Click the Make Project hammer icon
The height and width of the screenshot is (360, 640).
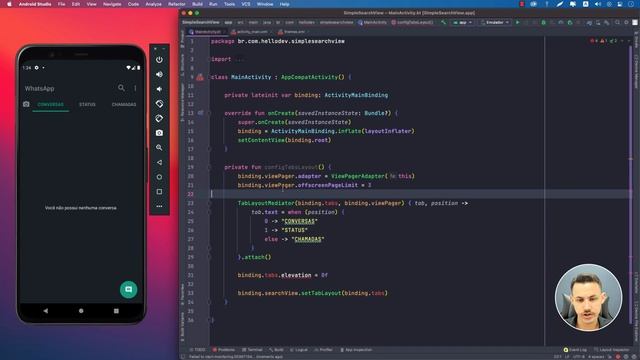click(443, 22)
